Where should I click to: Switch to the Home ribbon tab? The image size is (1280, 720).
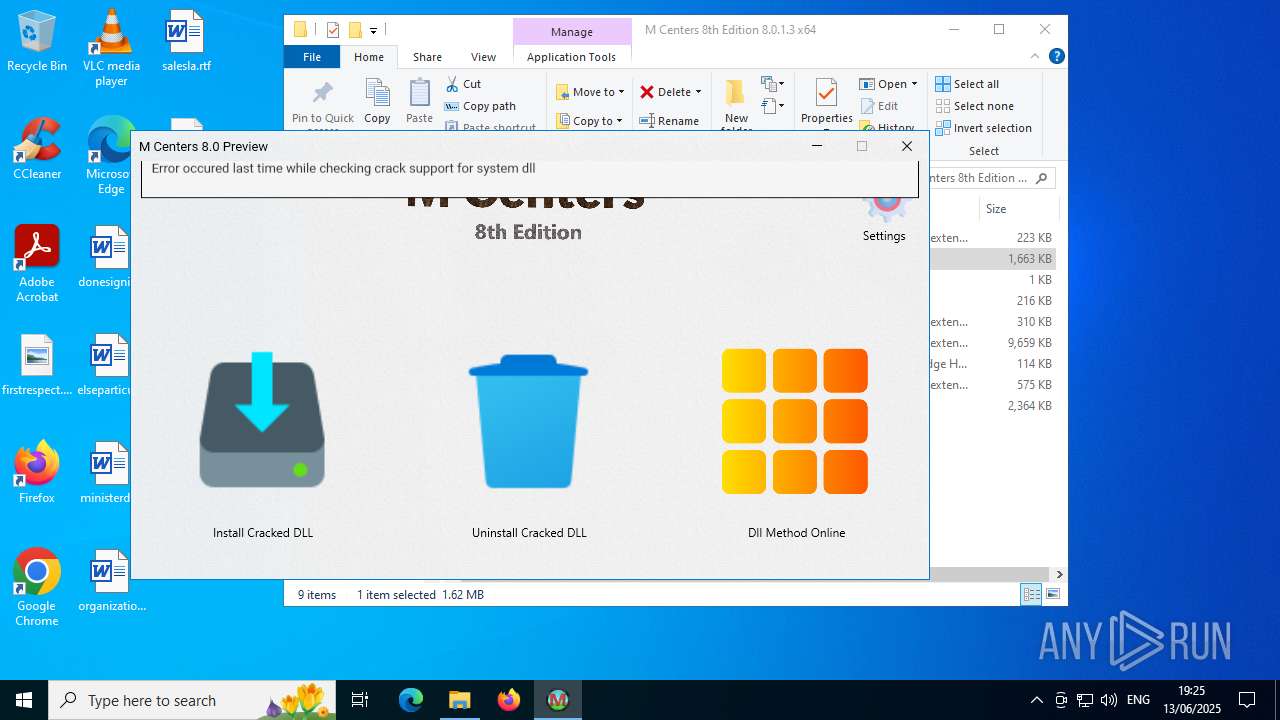(x=368, y=57)
